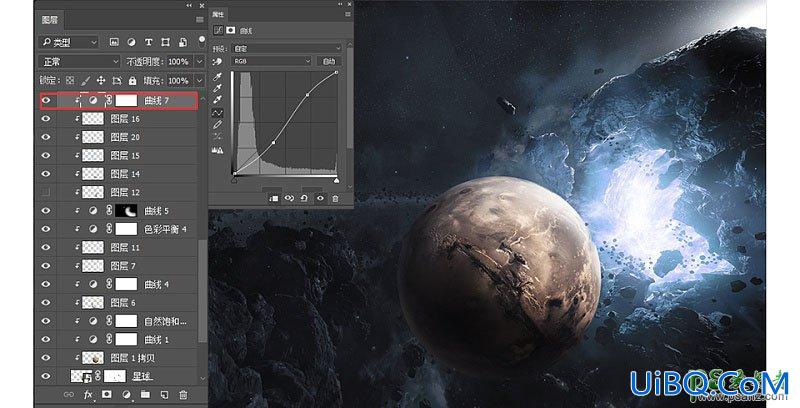
Task: Click the lock all padlock icon
Action: click(133, 81)
